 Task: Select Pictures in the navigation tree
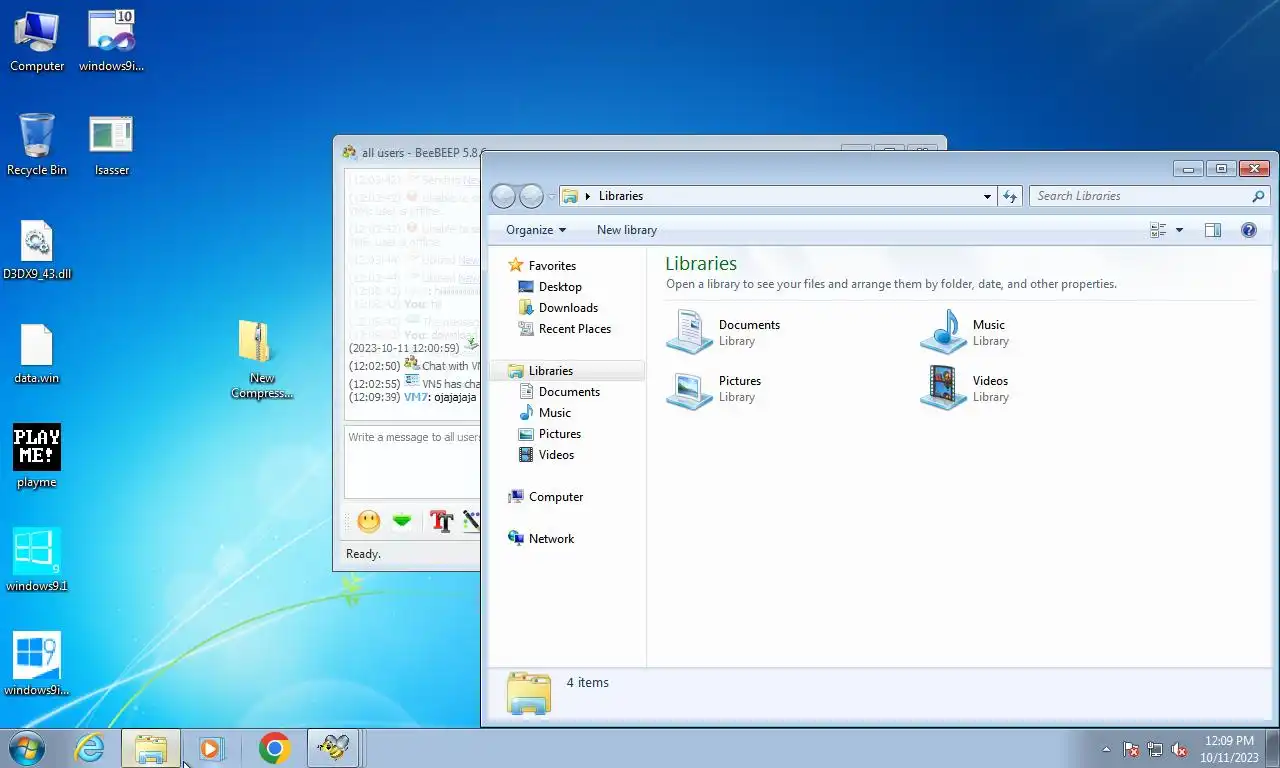[549, 433]
